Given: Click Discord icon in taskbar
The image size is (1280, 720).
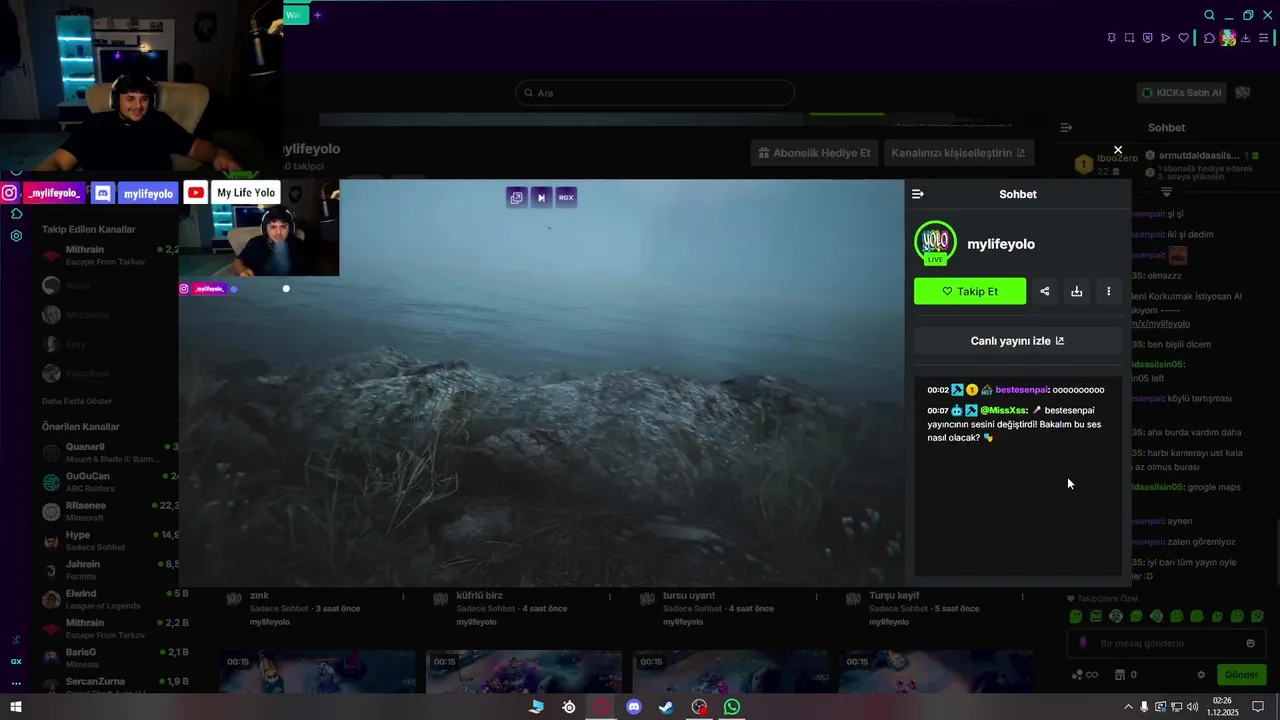Looking at the screenshot, I should pyautogui.click(x=633, y=707).
